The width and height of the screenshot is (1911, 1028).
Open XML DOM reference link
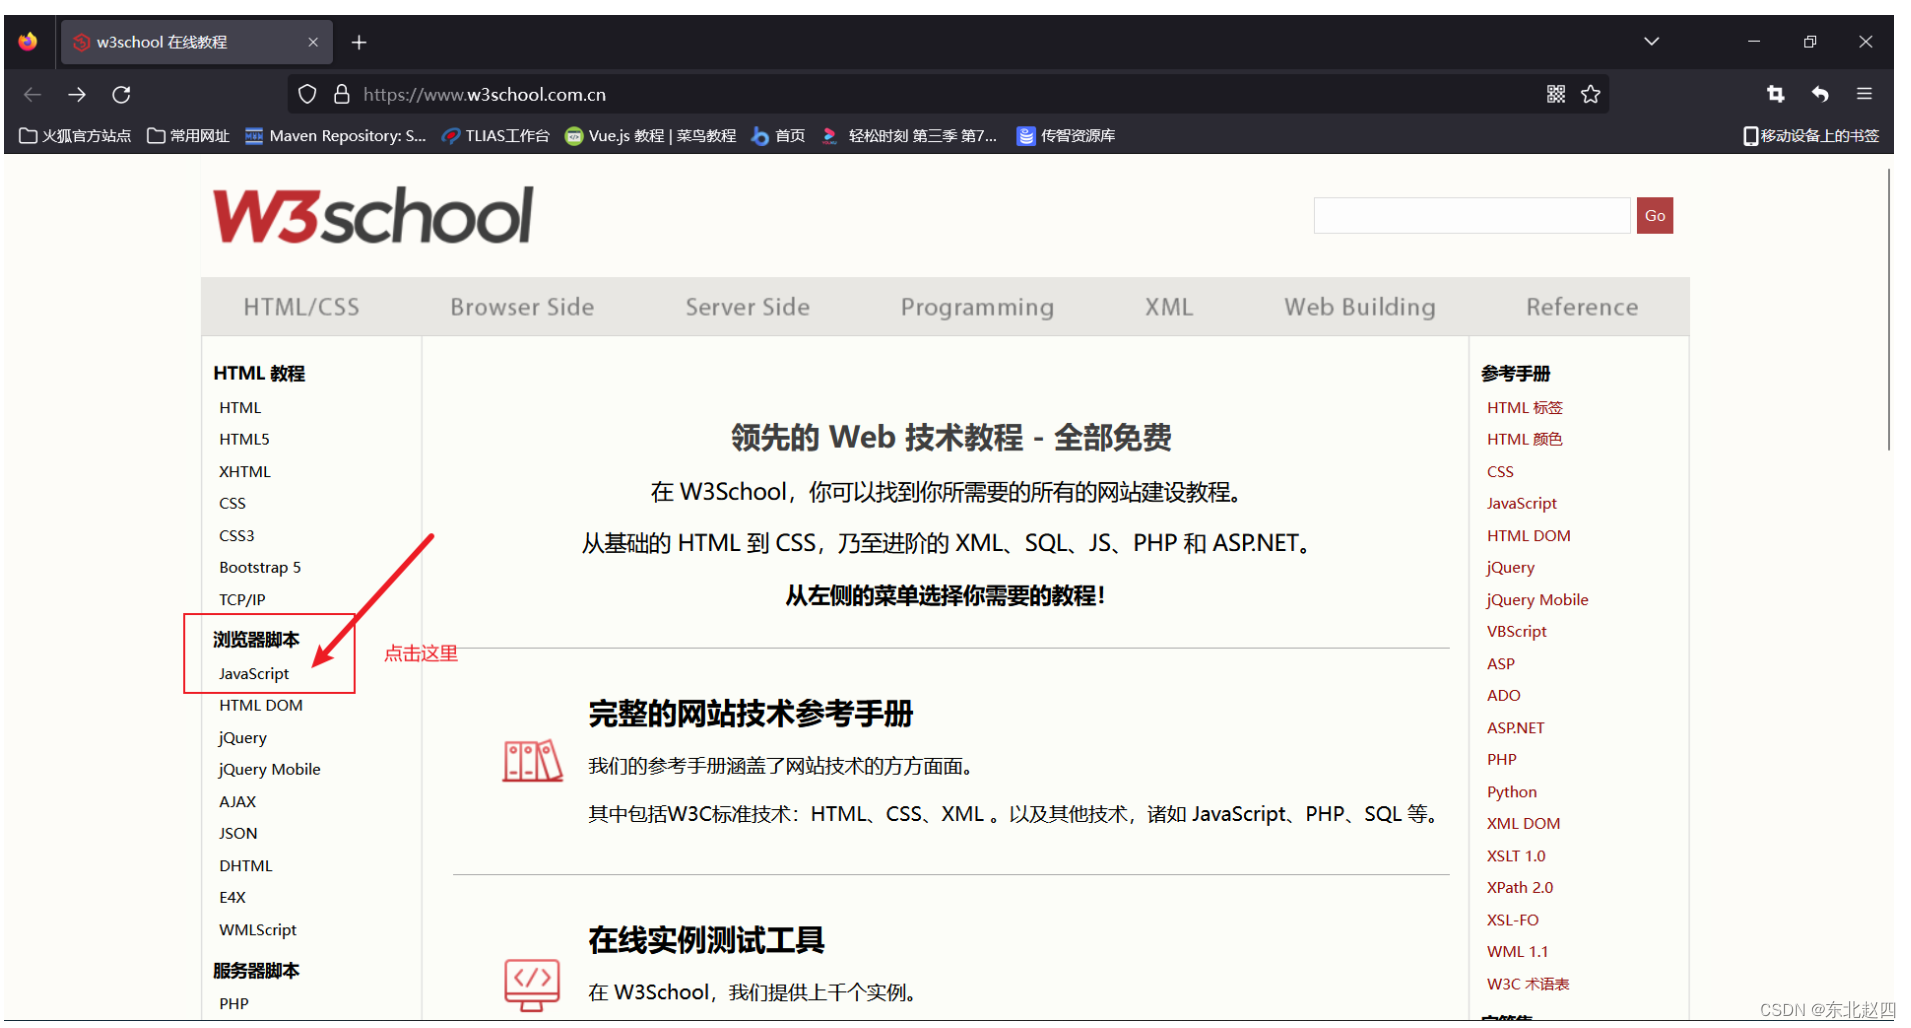pyautogui.click(x=1523, y=823)
